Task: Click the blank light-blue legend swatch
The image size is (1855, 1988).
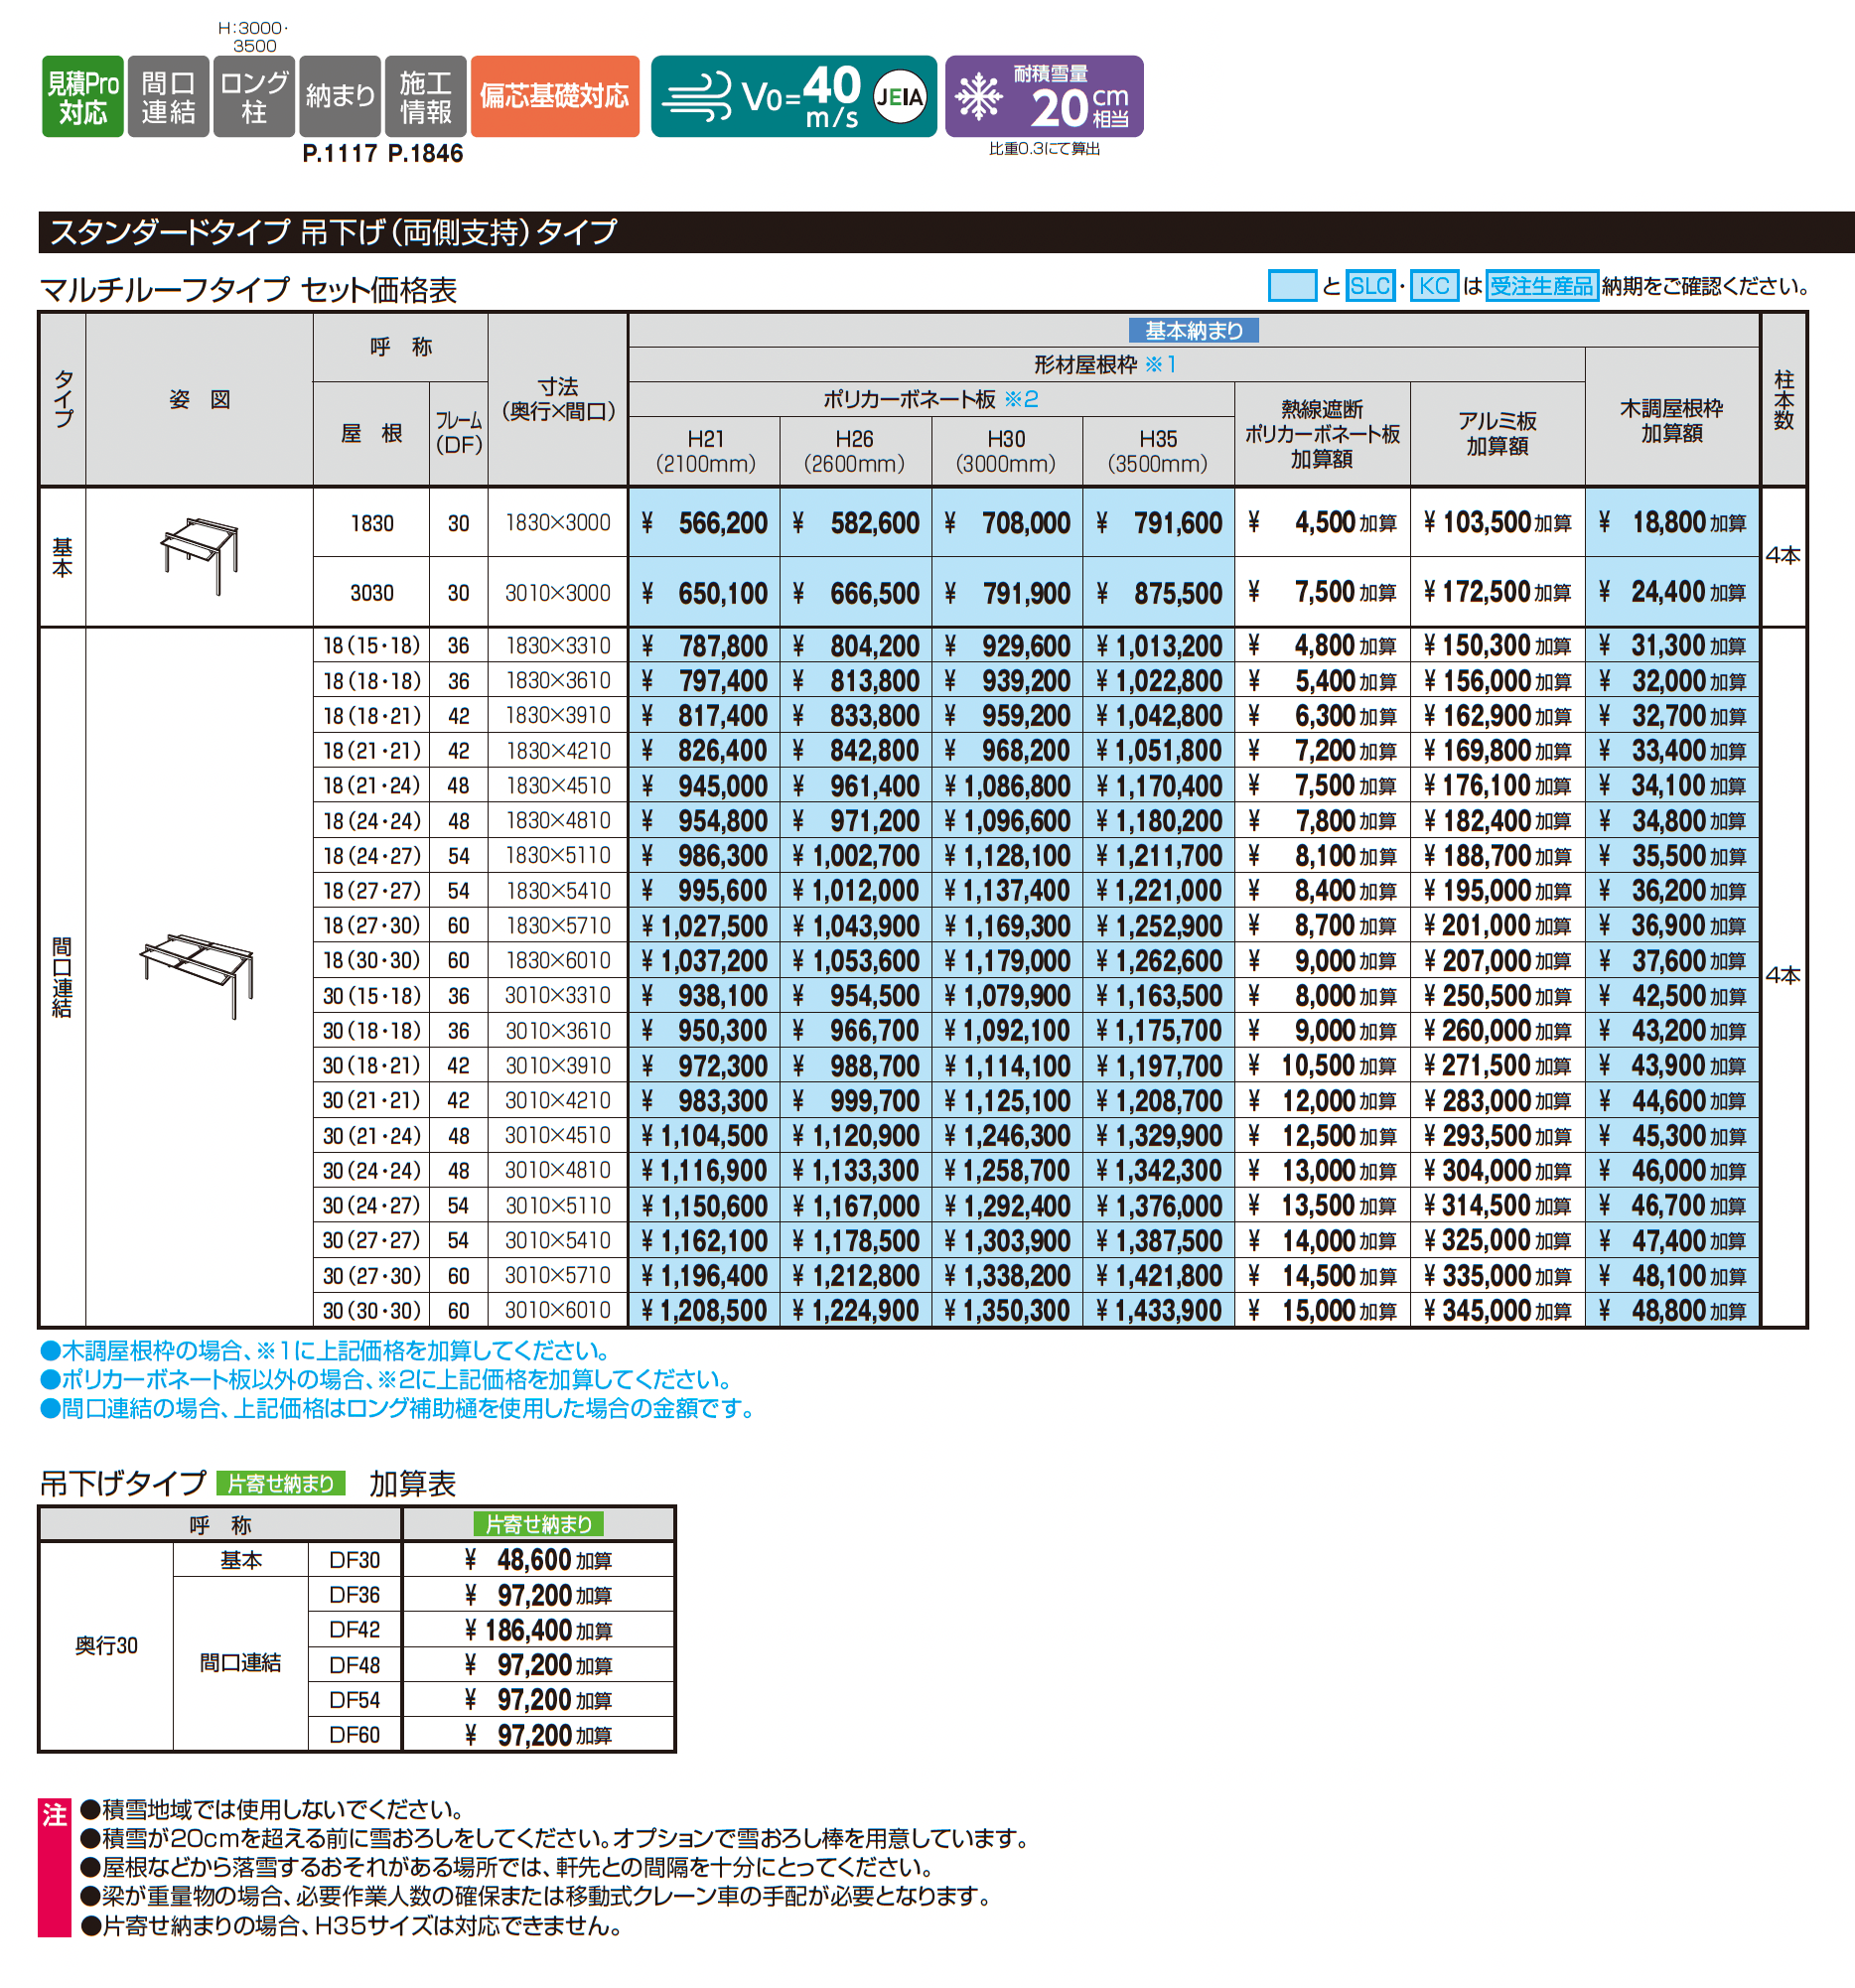Action: pos(1292,286)
